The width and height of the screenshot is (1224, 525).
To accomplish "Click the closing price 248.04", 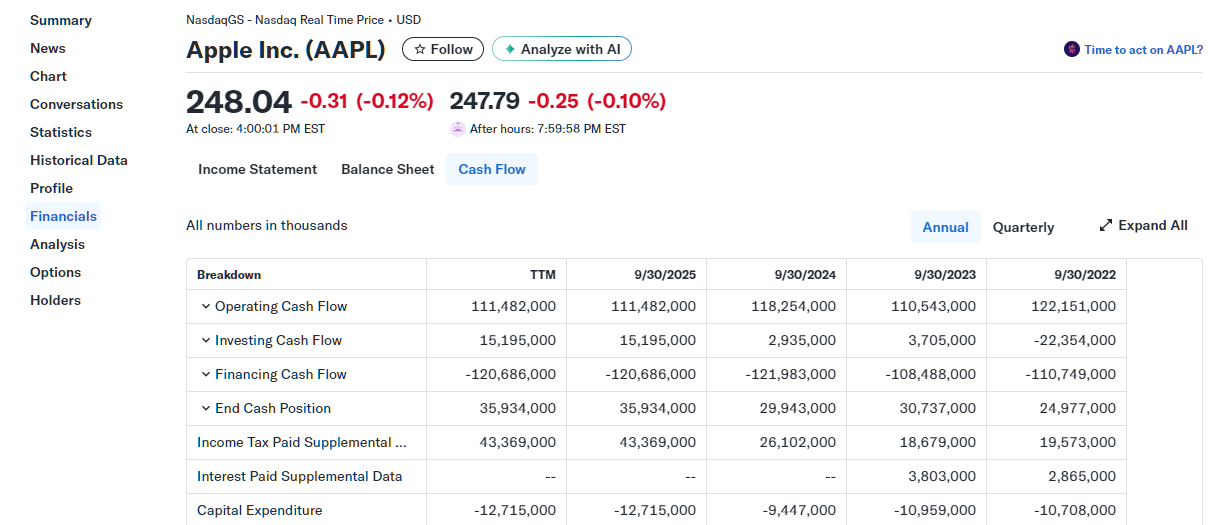I will 239,101.
